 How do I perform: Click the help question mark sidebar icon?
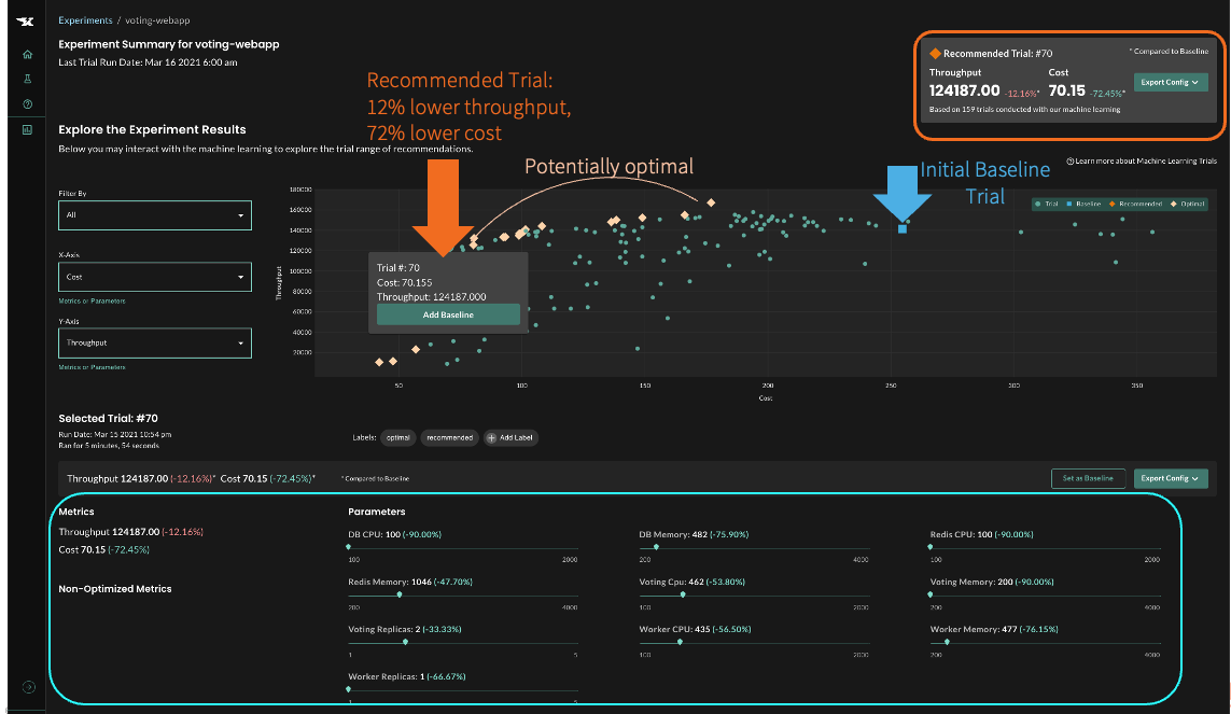click(x=27, y=105)
